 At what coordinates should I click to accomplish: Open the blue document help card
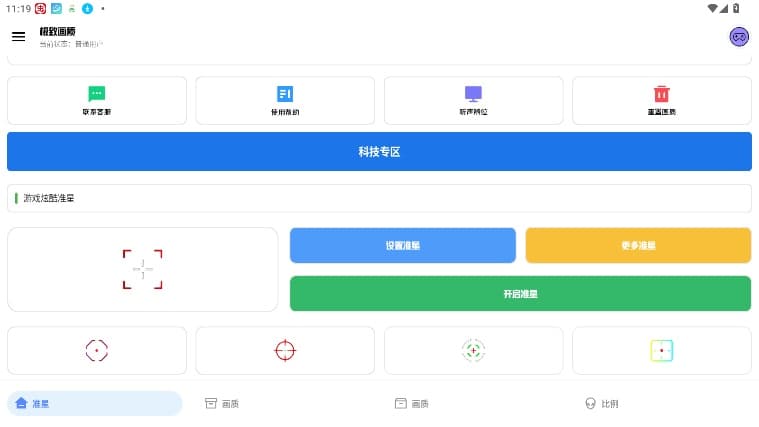(285, 101)
